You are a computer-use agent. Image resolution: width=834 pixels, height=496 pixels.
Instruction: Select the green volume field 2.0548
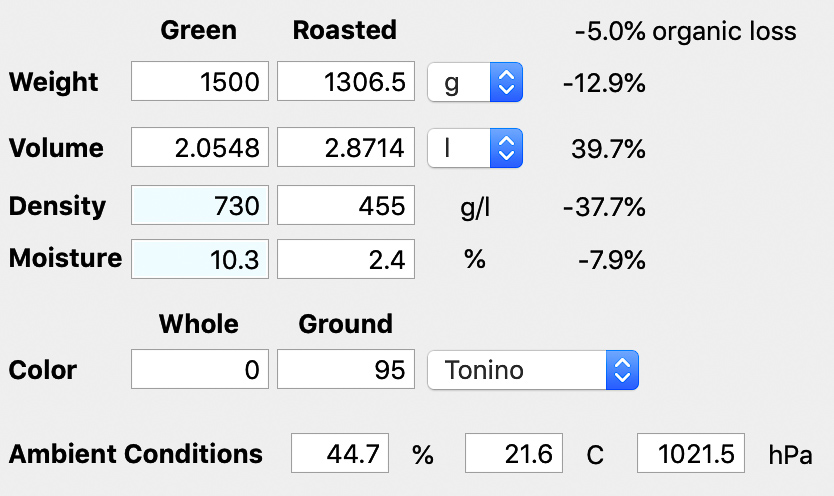pos(200,147)
